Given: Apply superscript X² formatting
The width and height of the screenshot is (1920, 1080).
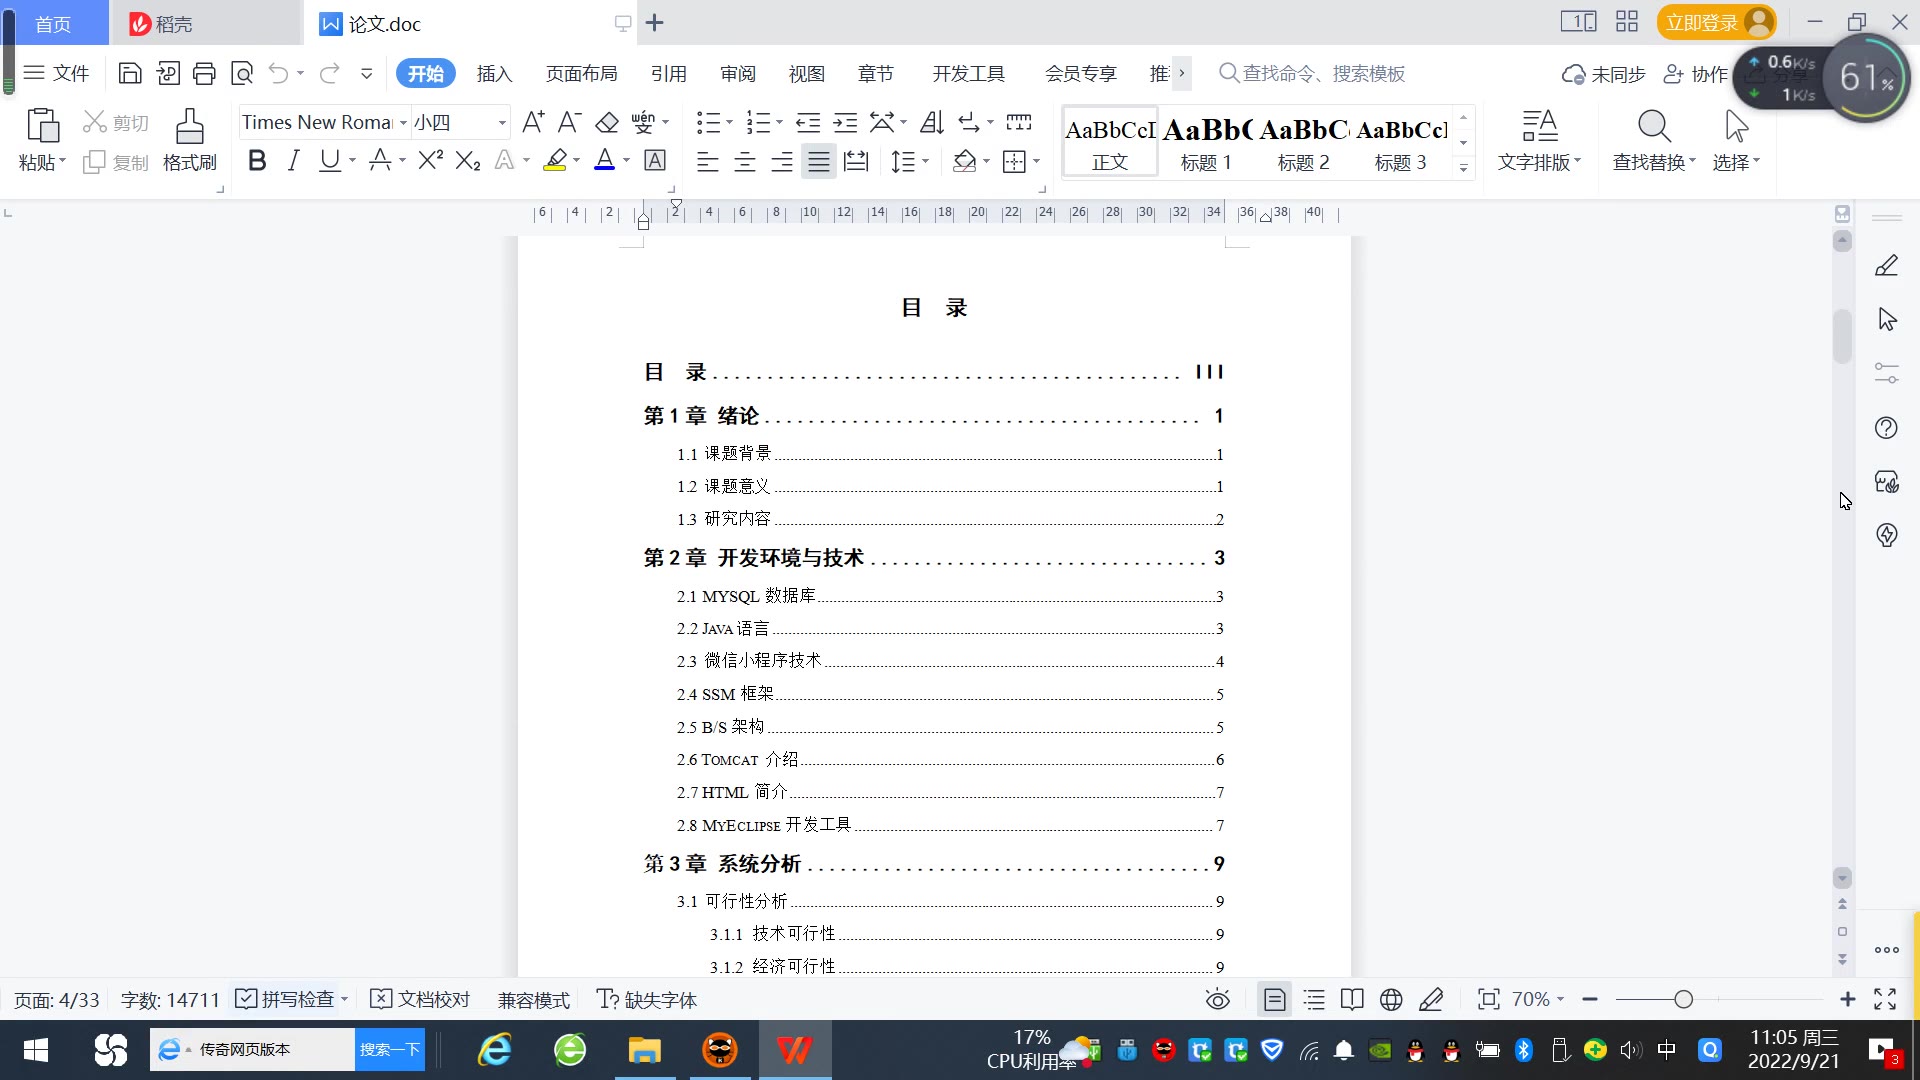Looking at the screenshot, I should point(431,160).
